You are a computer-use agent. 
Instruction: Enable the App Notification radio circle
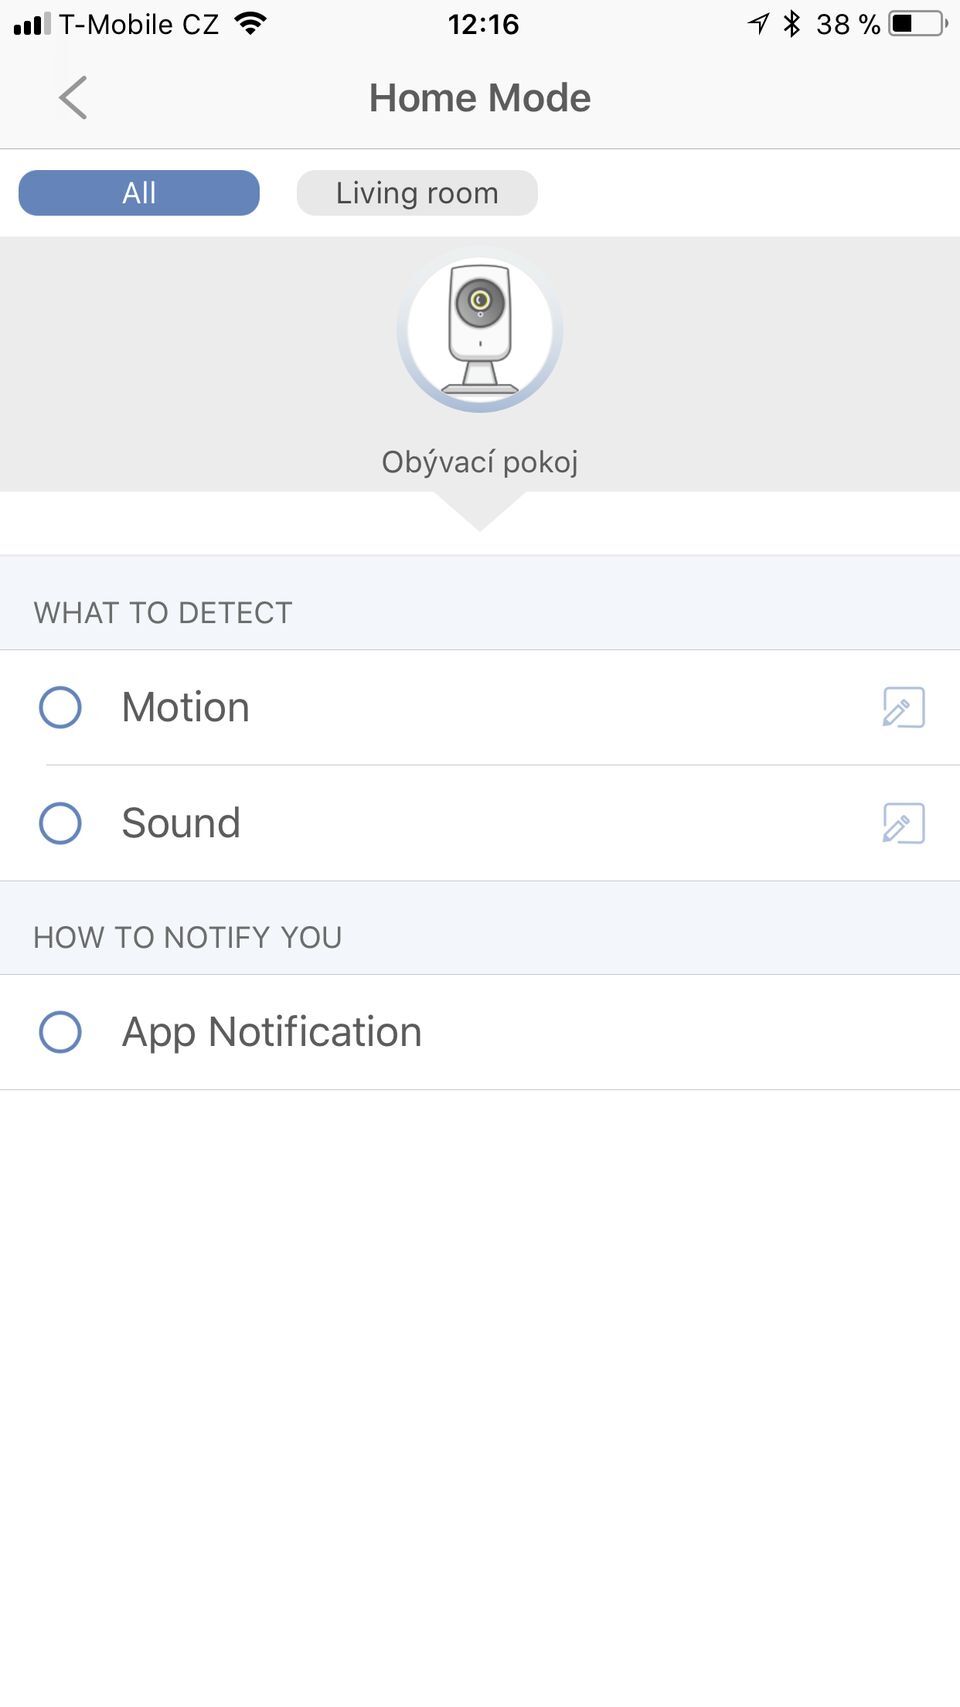click(x=60, y=1032)
